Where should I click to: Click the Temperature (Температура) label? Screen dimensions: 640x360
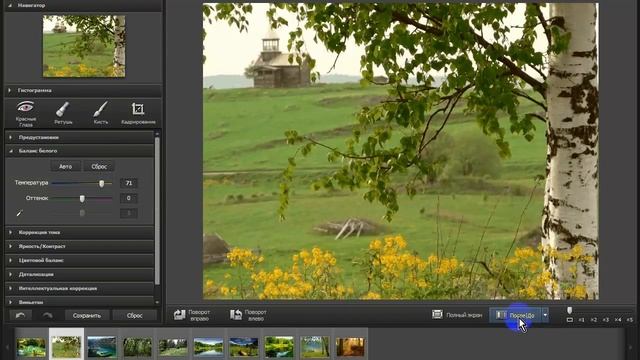pyautogui.click(x=31, y=183)
